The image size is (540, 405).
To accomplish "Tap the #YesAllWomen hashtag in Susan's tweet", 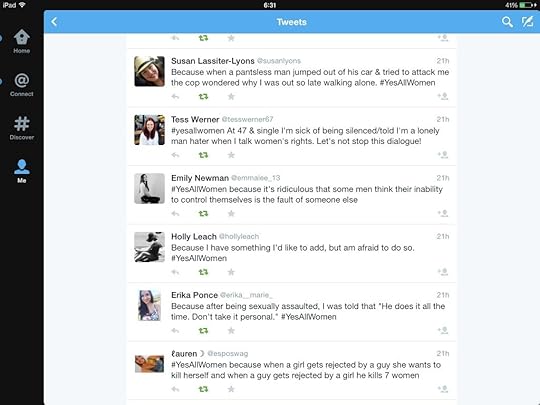I will 407,83.
